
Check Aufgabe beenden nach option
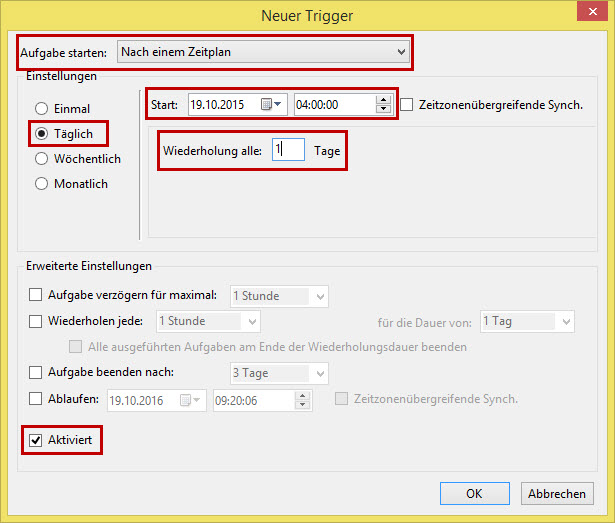(x=36, y=373)
